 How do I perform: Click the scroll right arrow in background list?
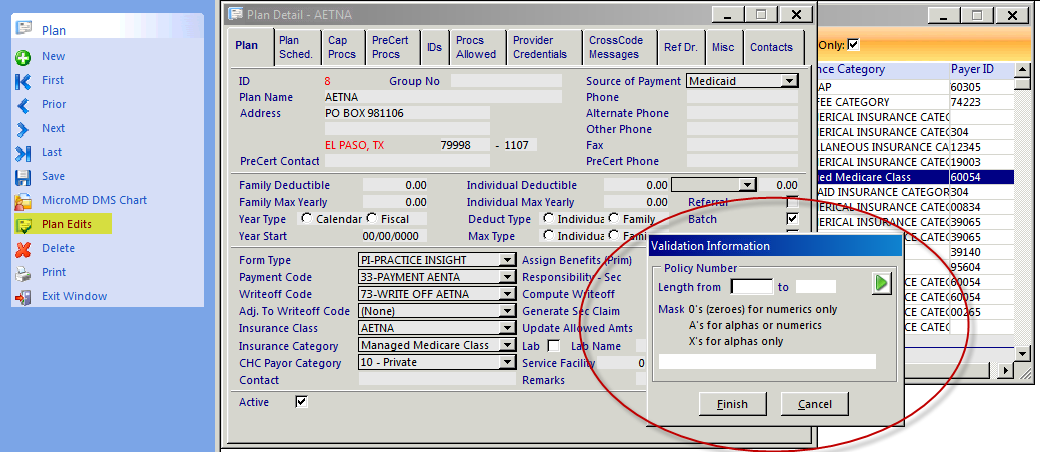[x=1007, y=370]
